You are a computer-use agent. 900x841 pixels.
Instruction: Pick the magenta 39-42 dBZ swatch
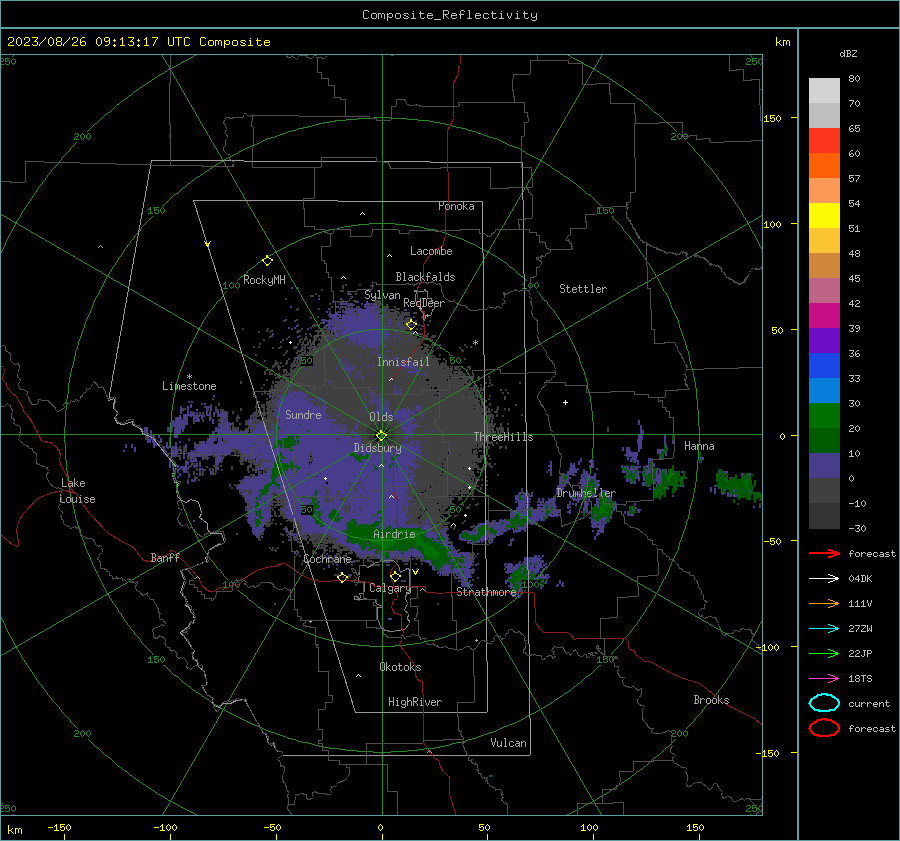coord(824,315)
